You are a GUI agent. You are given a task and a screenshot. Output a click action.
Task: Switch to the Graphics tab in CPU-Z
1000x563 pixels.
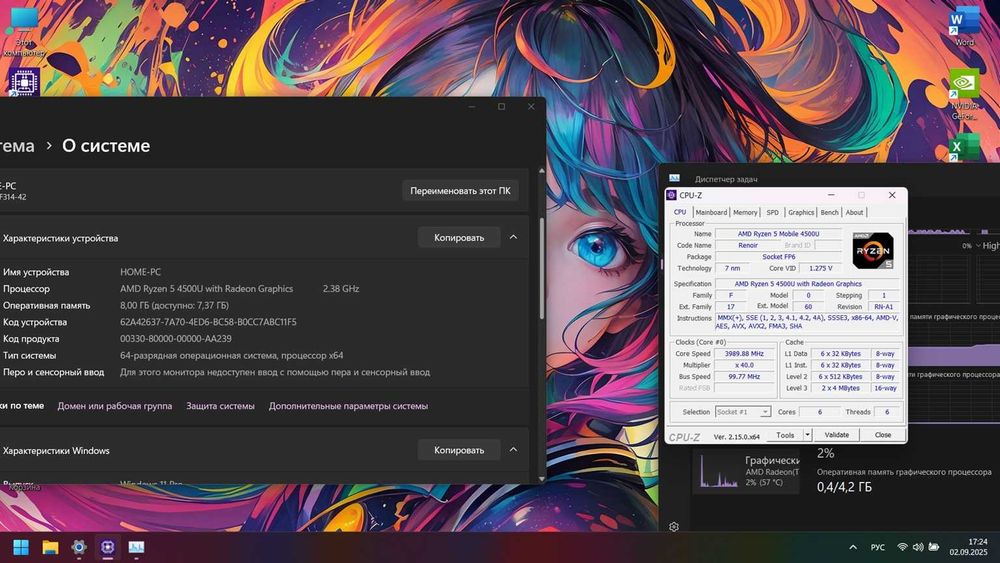[801, 212]
